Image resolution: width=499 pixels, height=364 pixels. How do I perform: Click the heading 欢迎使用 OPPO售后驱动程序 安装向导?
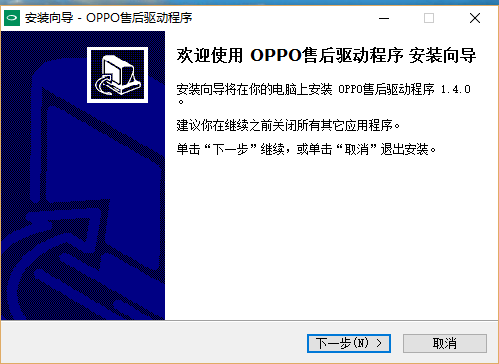pos(326,55)
